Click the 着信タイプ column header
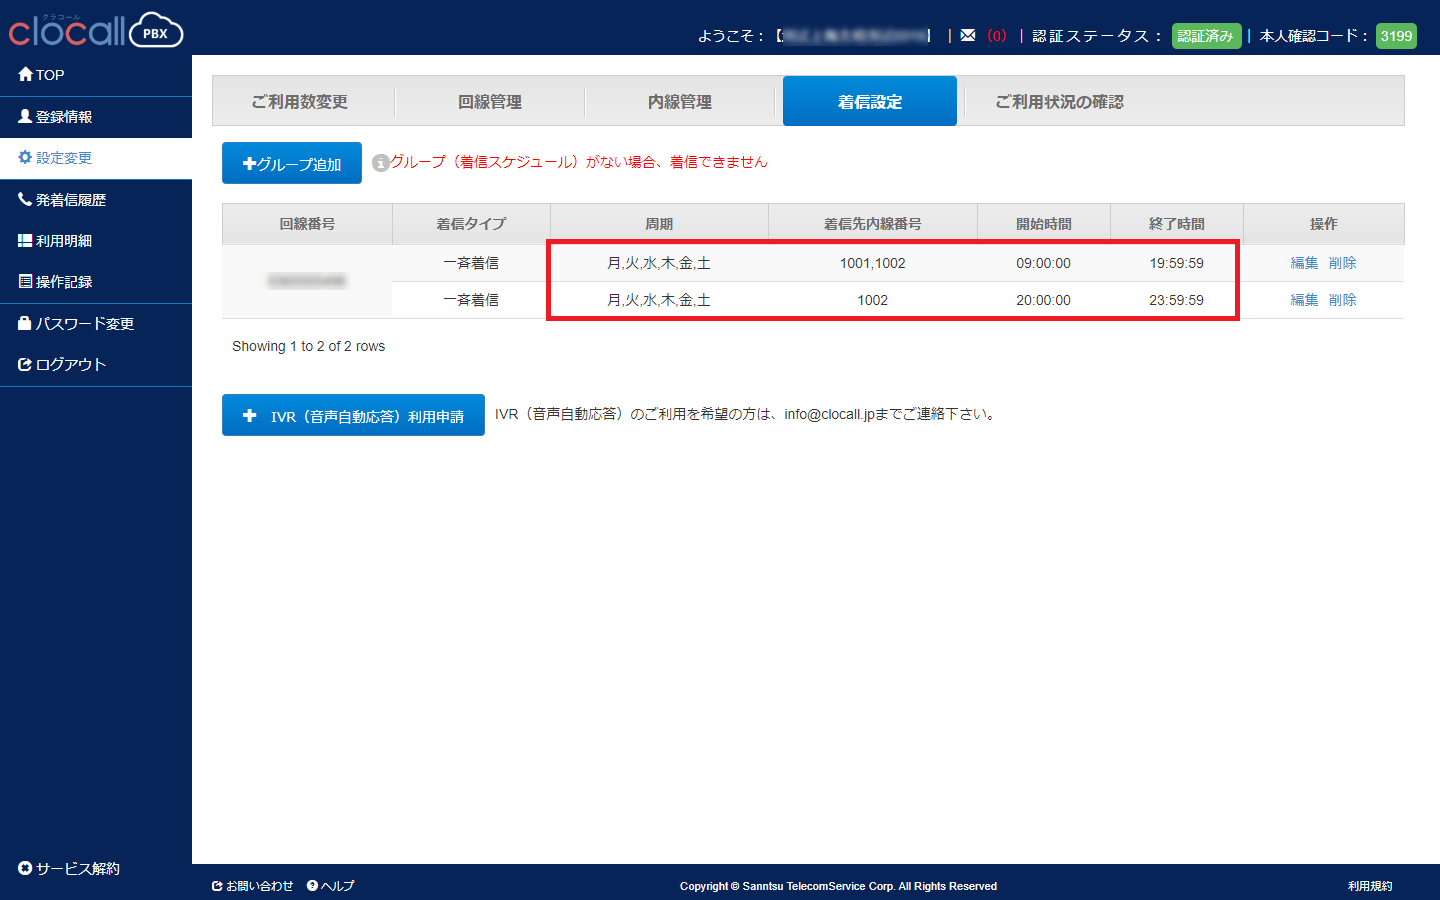Screen dimensions: 1440x900 (471, 224)
